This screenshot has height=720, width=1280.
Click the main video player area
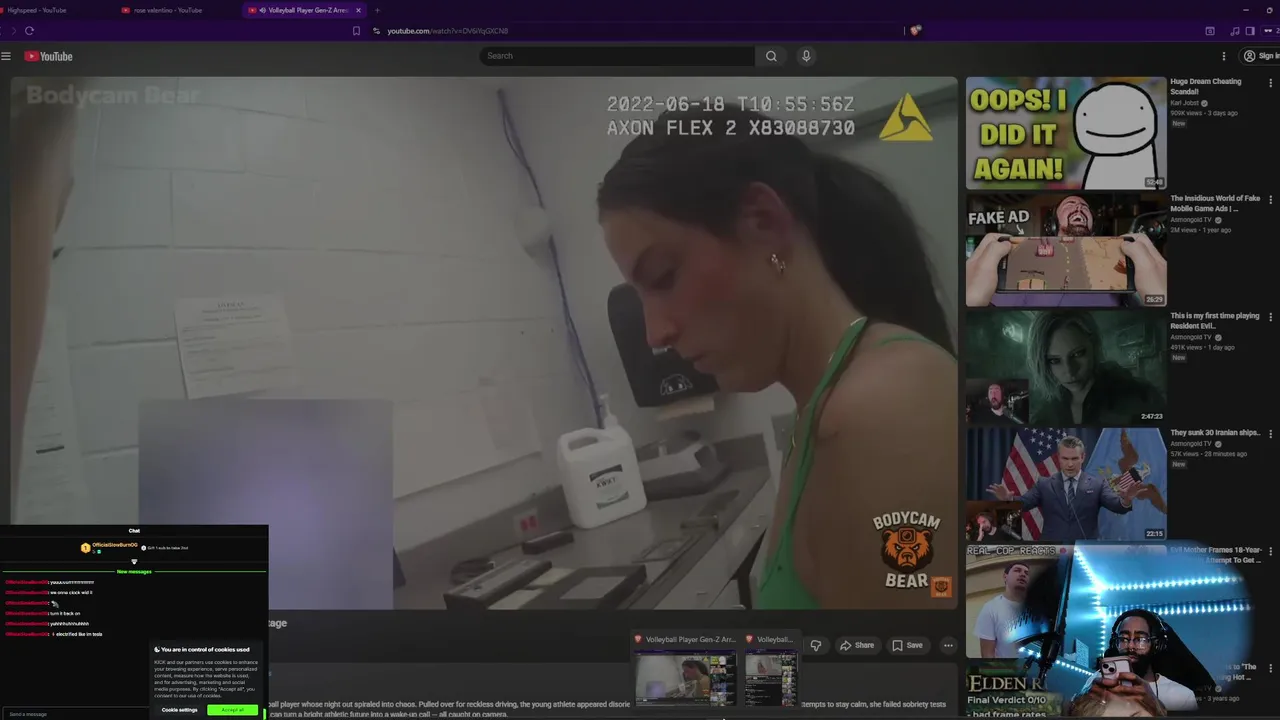coord(484,343)
